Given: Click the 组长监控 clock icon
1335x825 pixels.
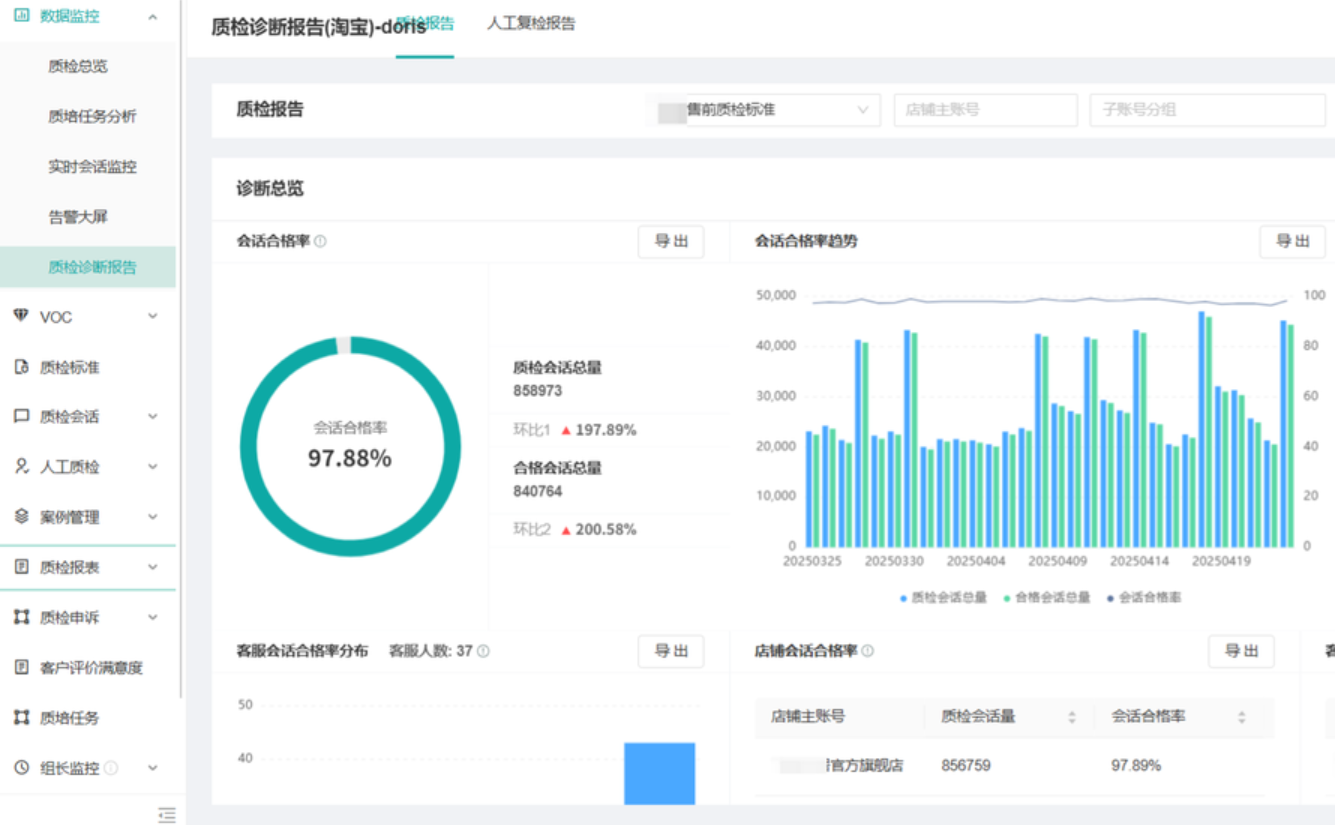Looking at the screenshot, I should coord(21,768).
